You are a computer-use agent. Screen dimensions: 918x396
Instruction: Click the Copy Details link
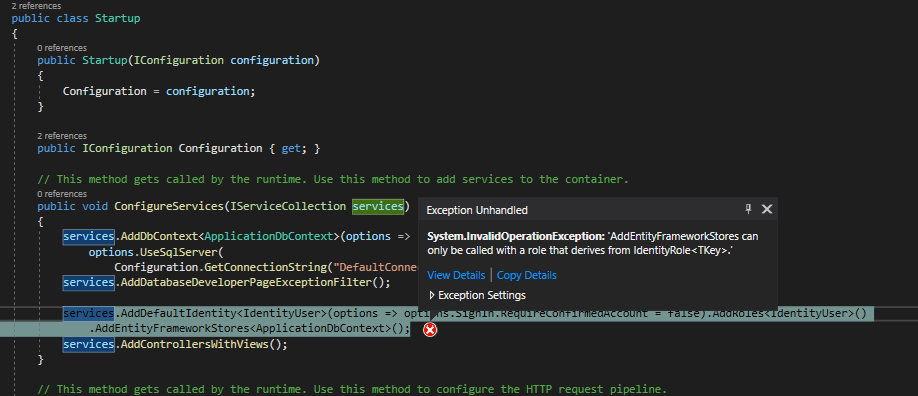pos(526,275)
